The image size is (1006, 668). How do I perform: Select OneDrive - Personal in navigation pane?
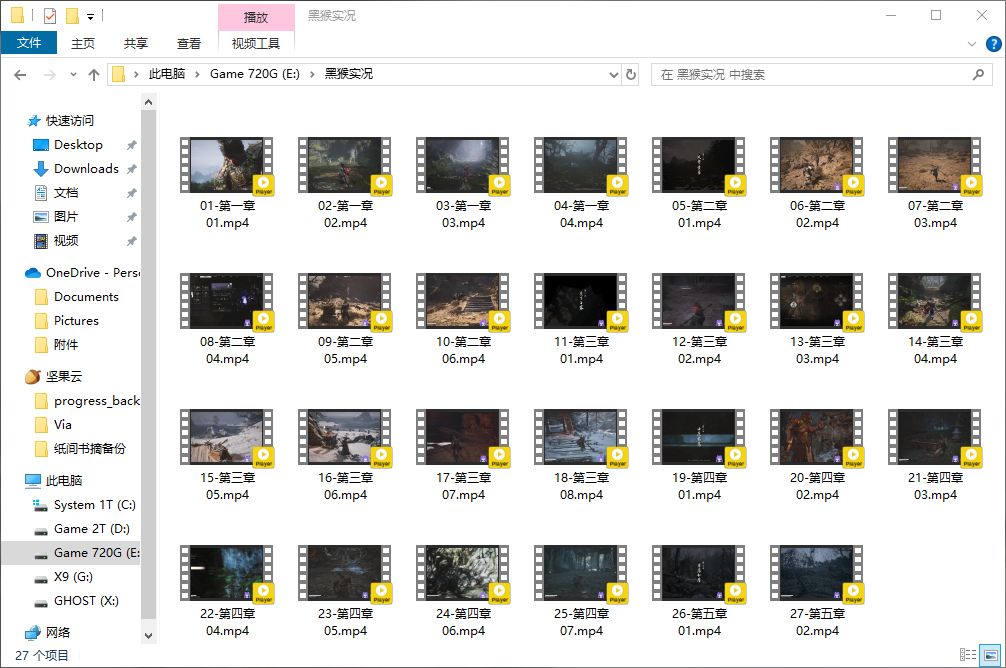pyautogui.click(x=92, y=273)
